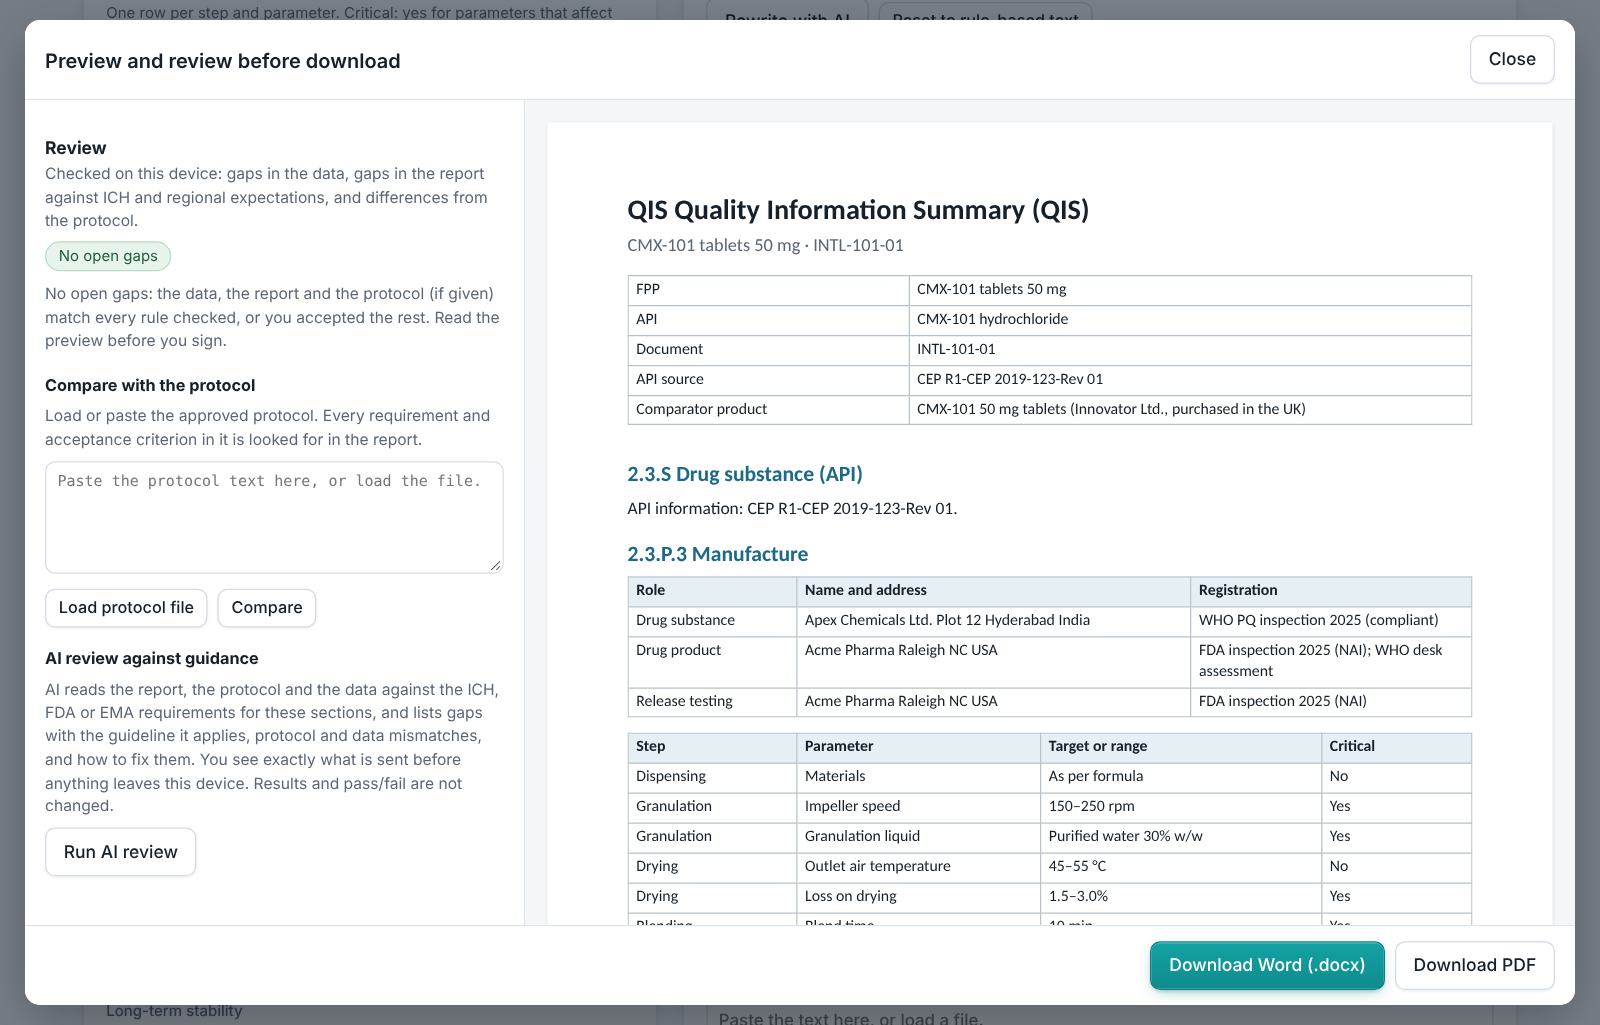Select the As per formula cell
The height and width of the screenshot is (1025, 1600).
pyautogui.click(x=1180, y=777)
